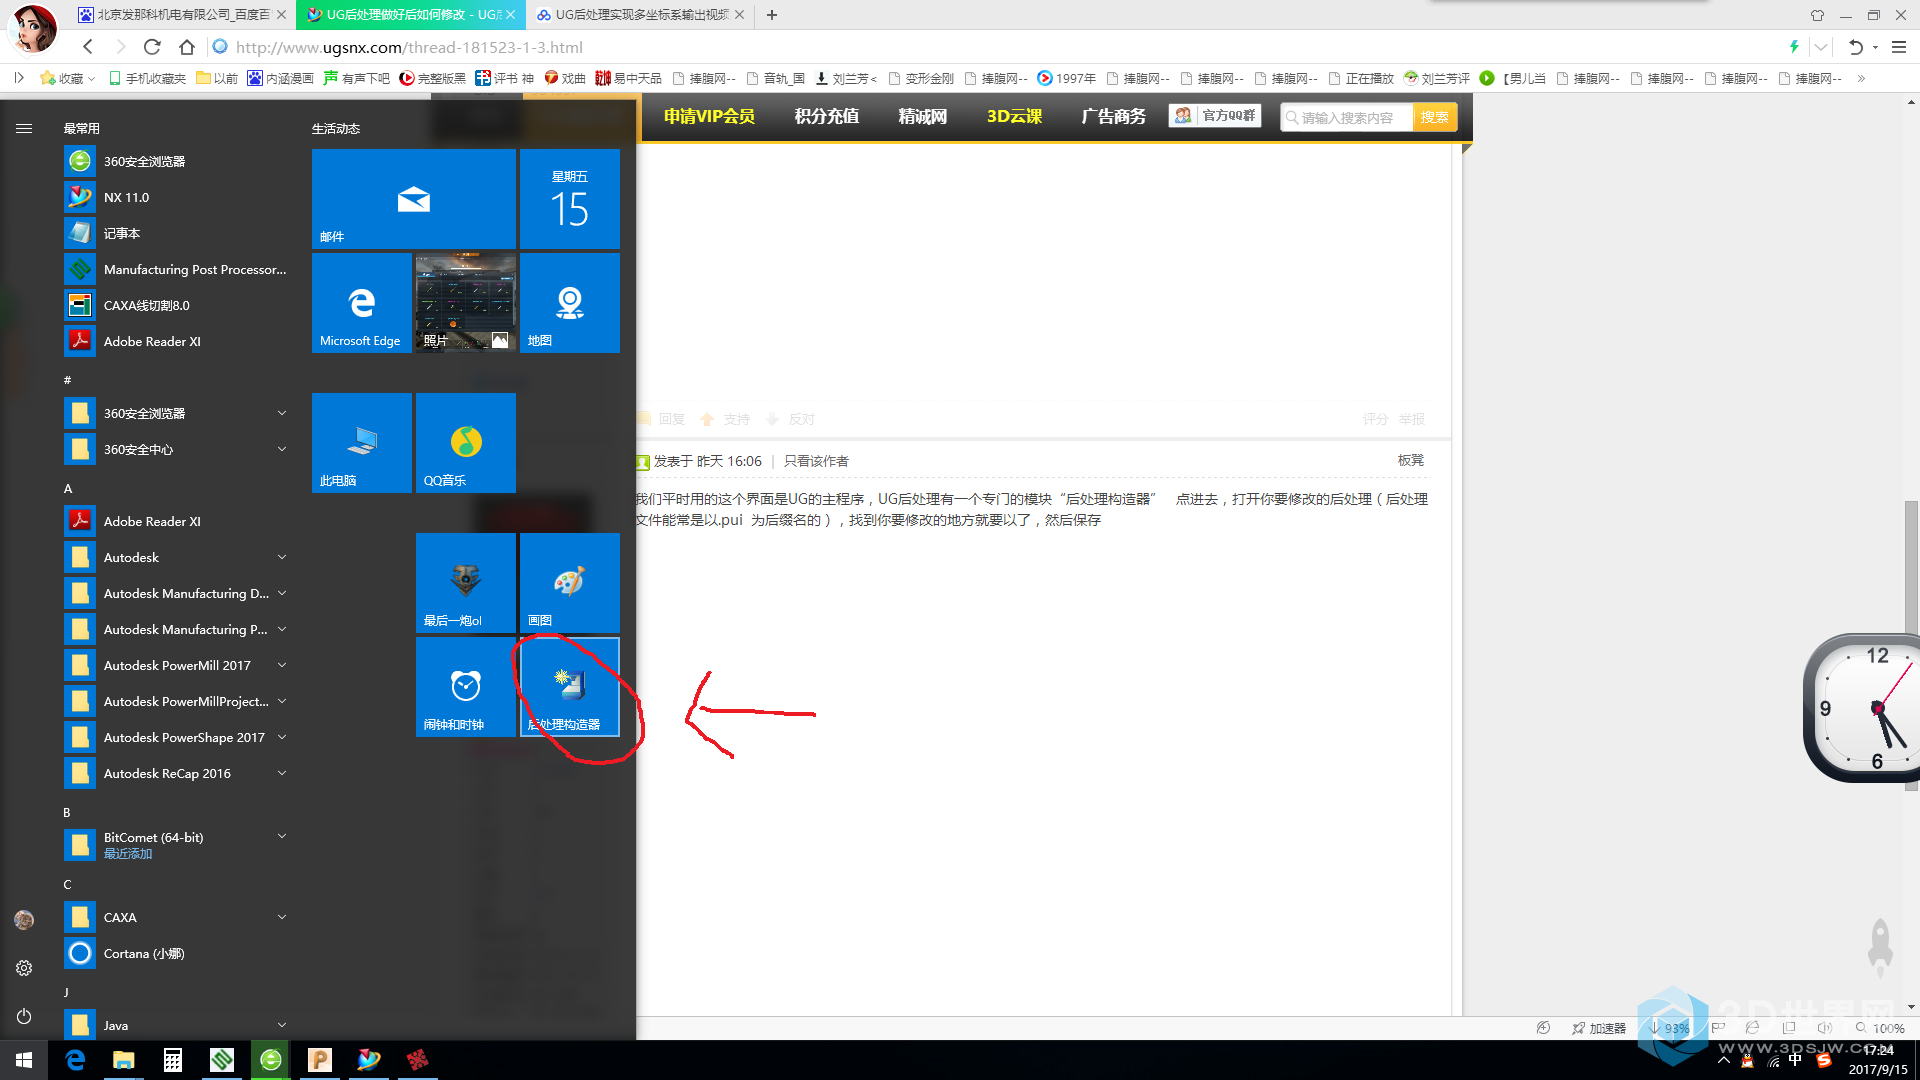This screenshot has height=1080, width=1920.
Task: Click the 支持 support link
Action: [726, 419]
